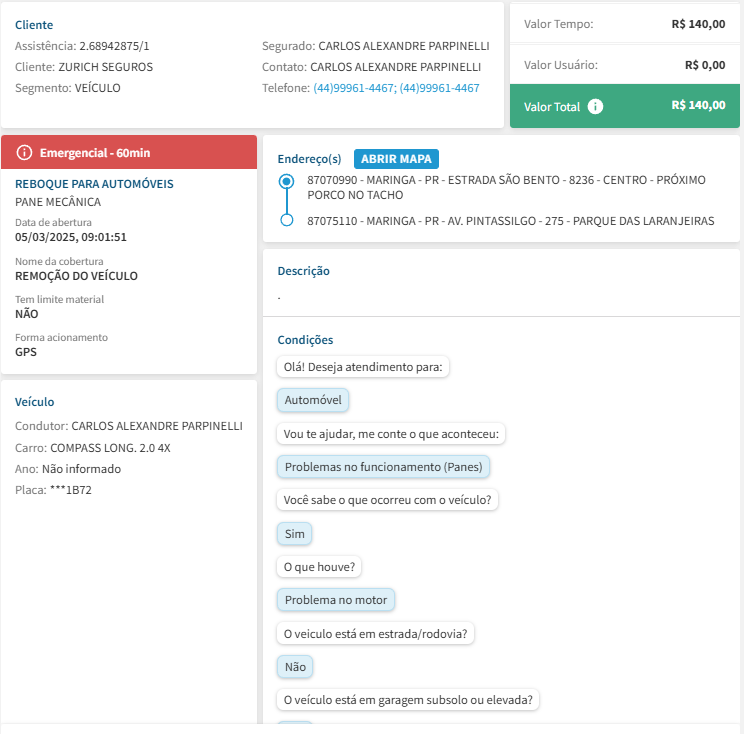Click the "Não" answer chip in Condições
This screenshot has height=734, width=744.
point(295,666)
